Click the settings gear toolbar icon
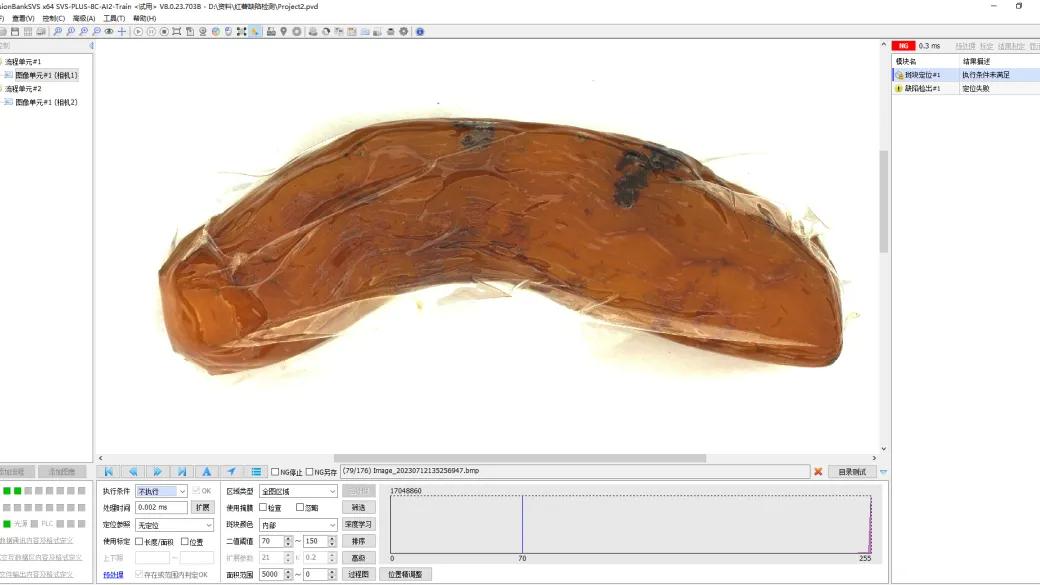The image size is (1040, 585). coord(403,31)
